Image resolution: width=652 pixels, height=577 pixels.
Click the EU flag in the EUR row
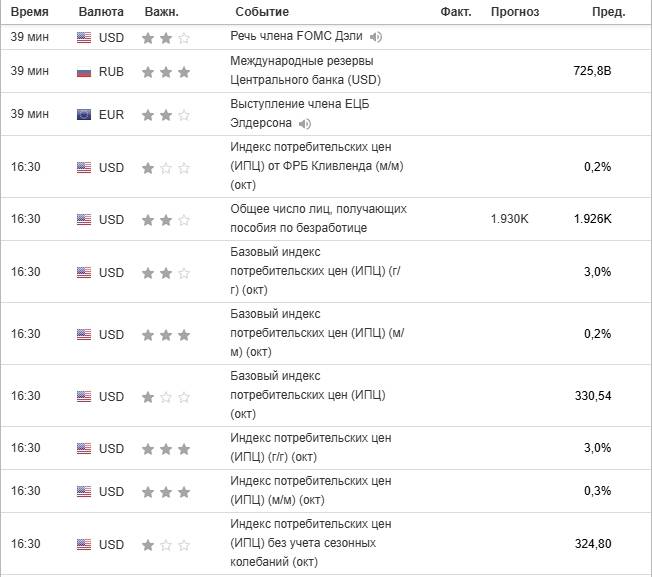84,115
